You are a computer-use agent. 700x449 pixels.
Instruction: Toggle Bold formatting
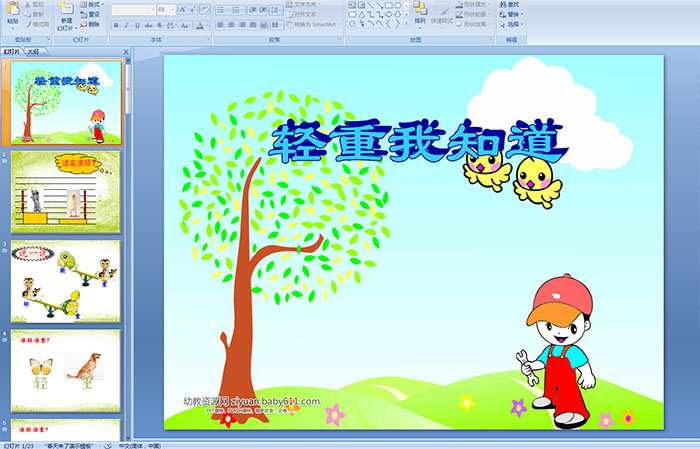tap(116, 25)
